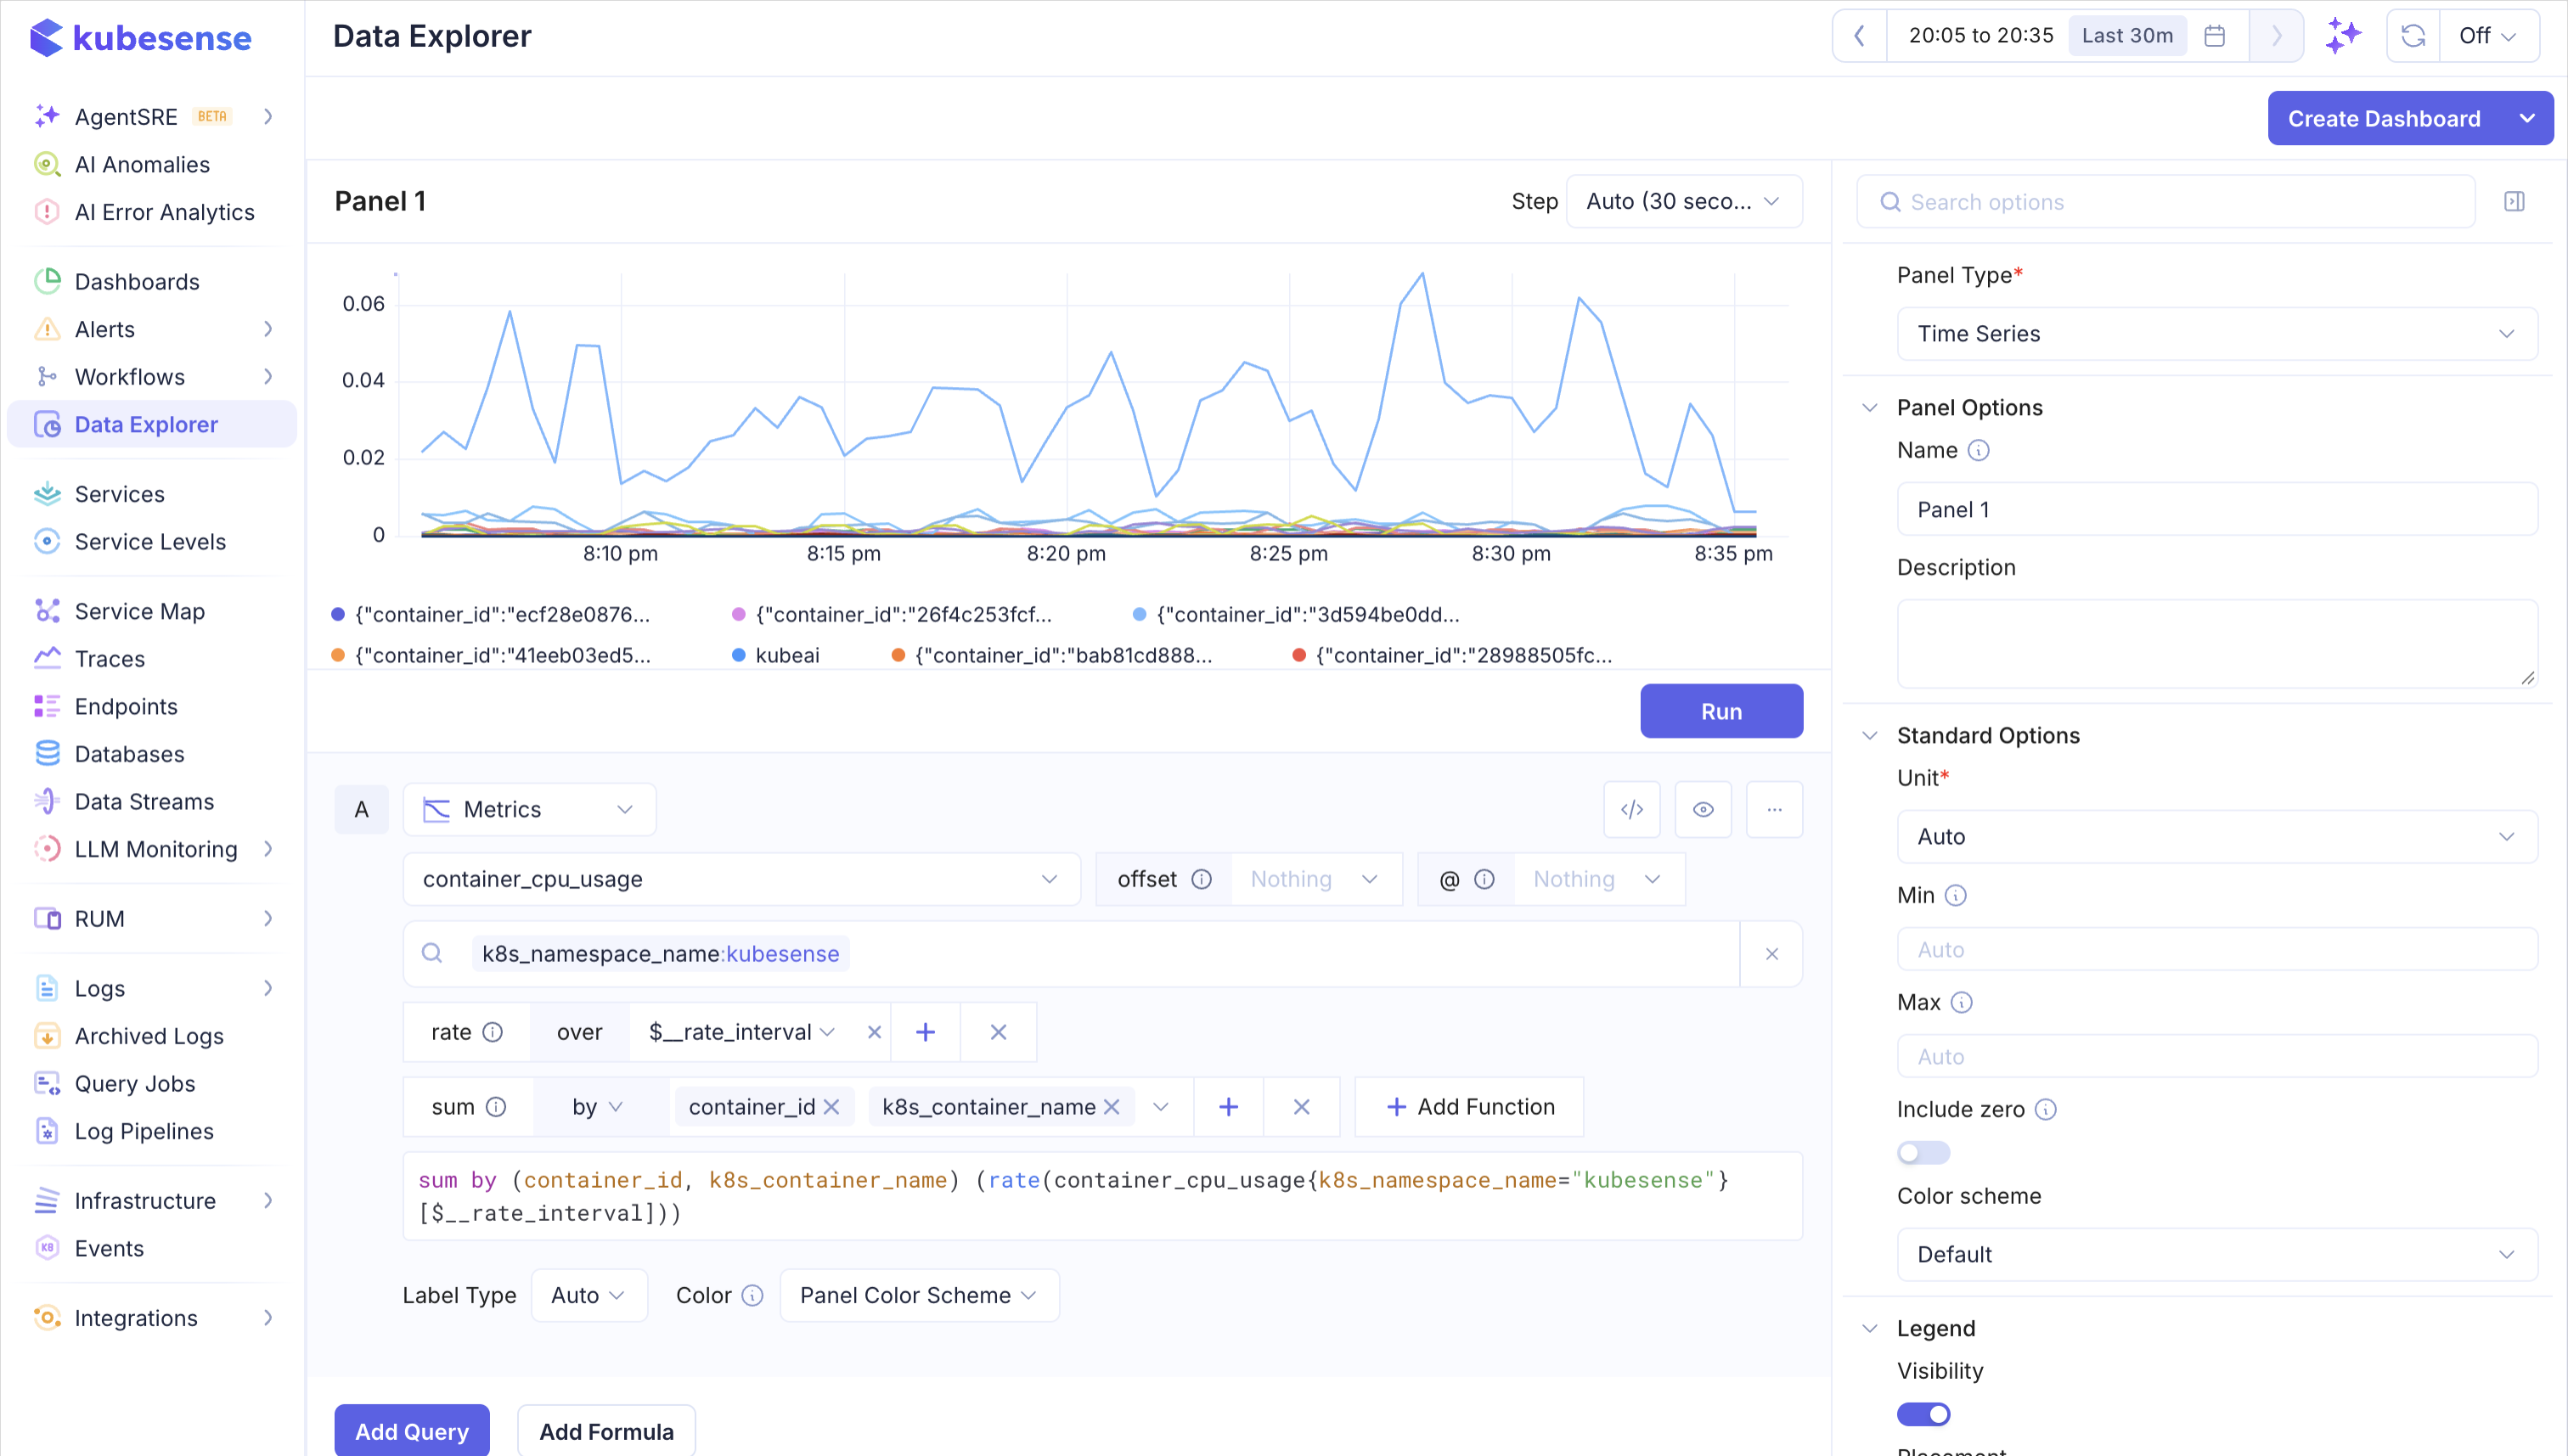Delete the sum aggregation row
2568x1456 pixels.
click(x=1301, y=1107)
